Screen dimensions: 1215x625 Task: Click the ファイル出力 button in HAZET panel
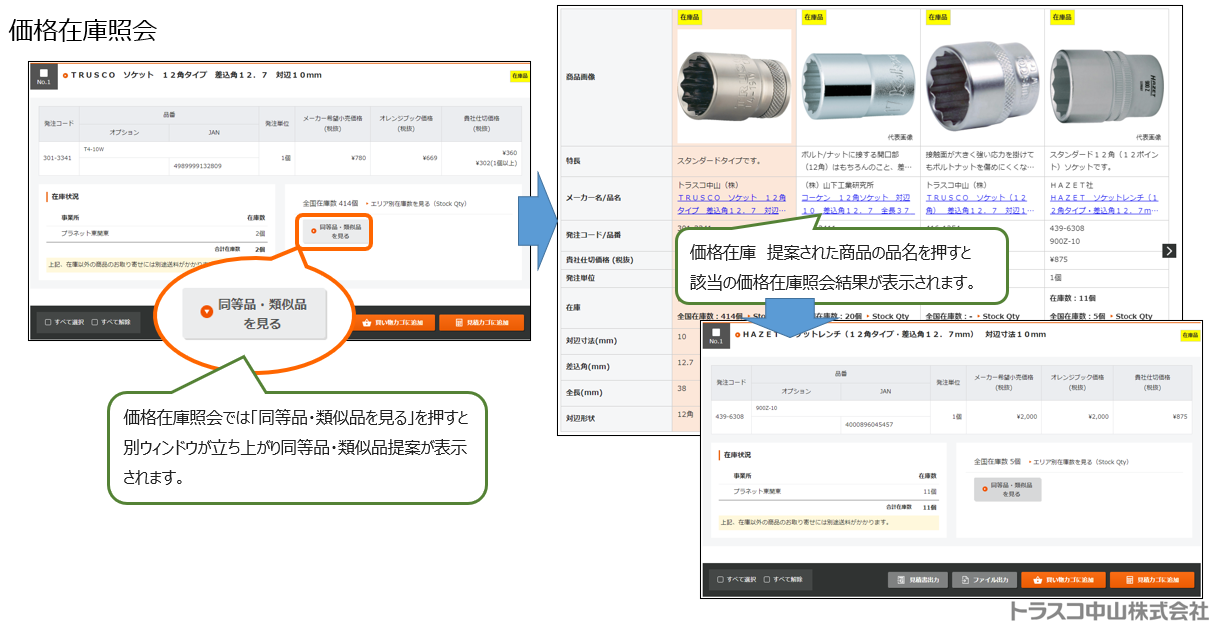pyautogui.click(x=983, y=580)
